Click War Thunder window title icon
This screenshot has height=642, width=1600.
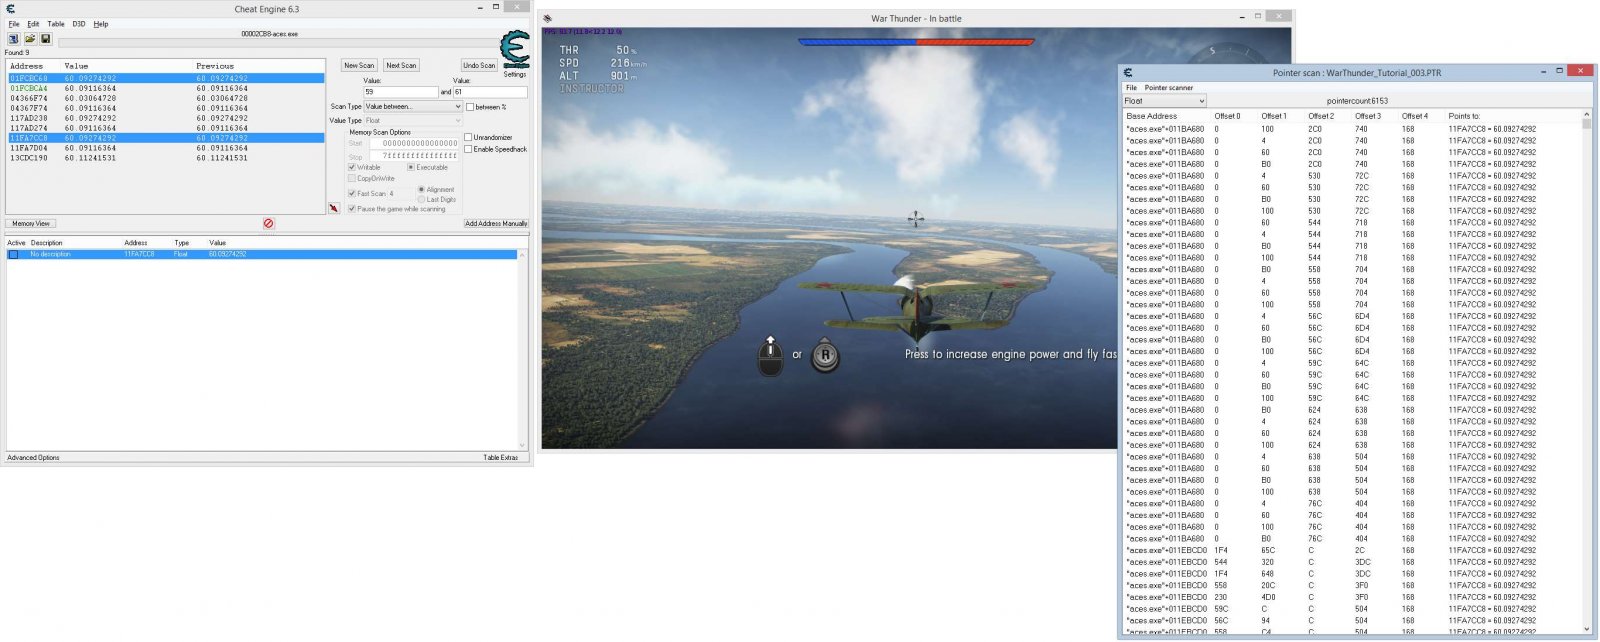pyautogui.click(x=547, y=18)
